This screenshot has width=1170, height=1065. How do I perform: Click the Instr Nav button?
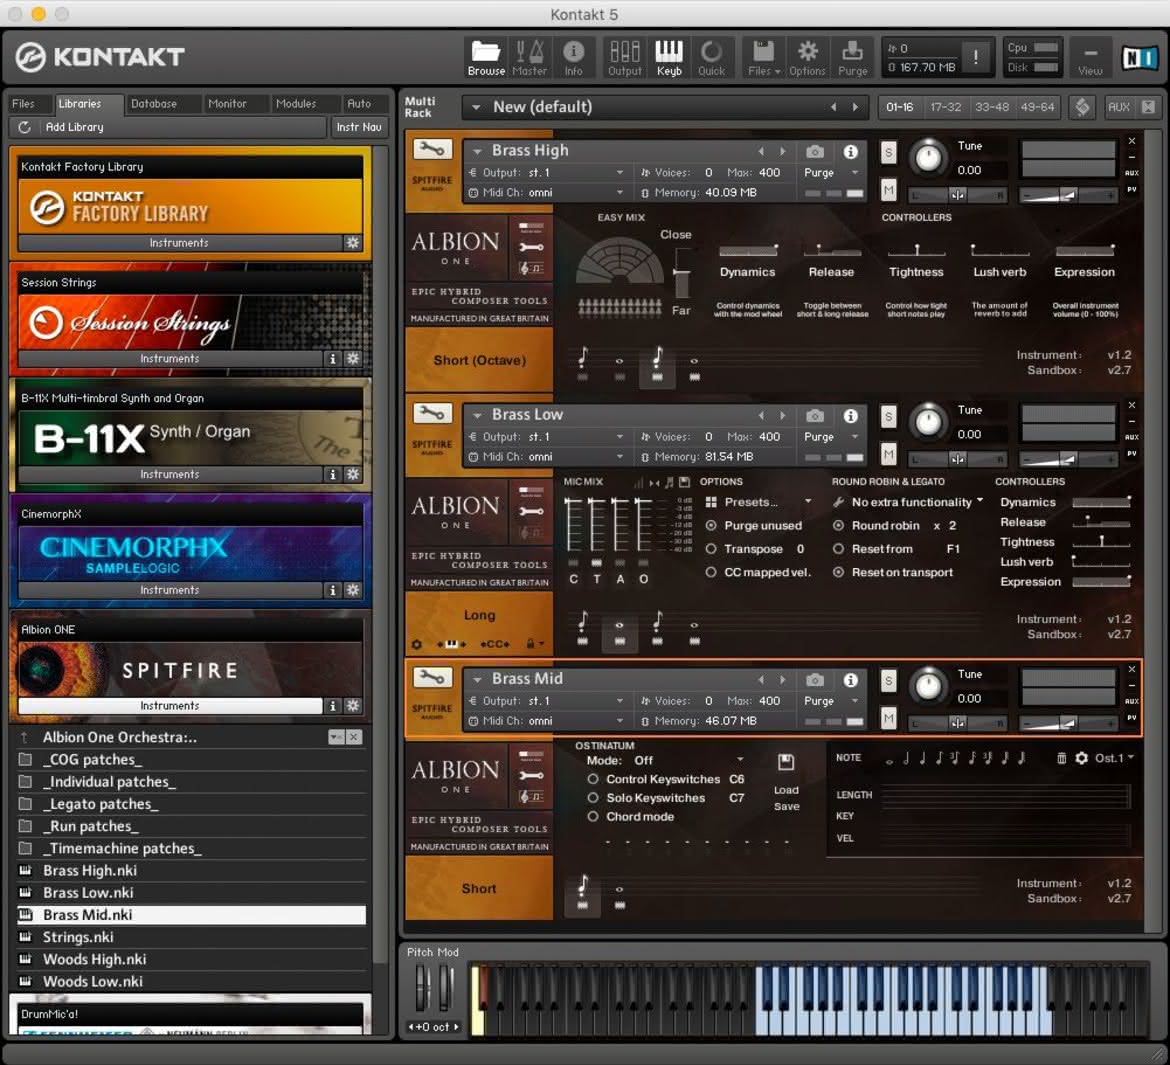pos(359,127)
